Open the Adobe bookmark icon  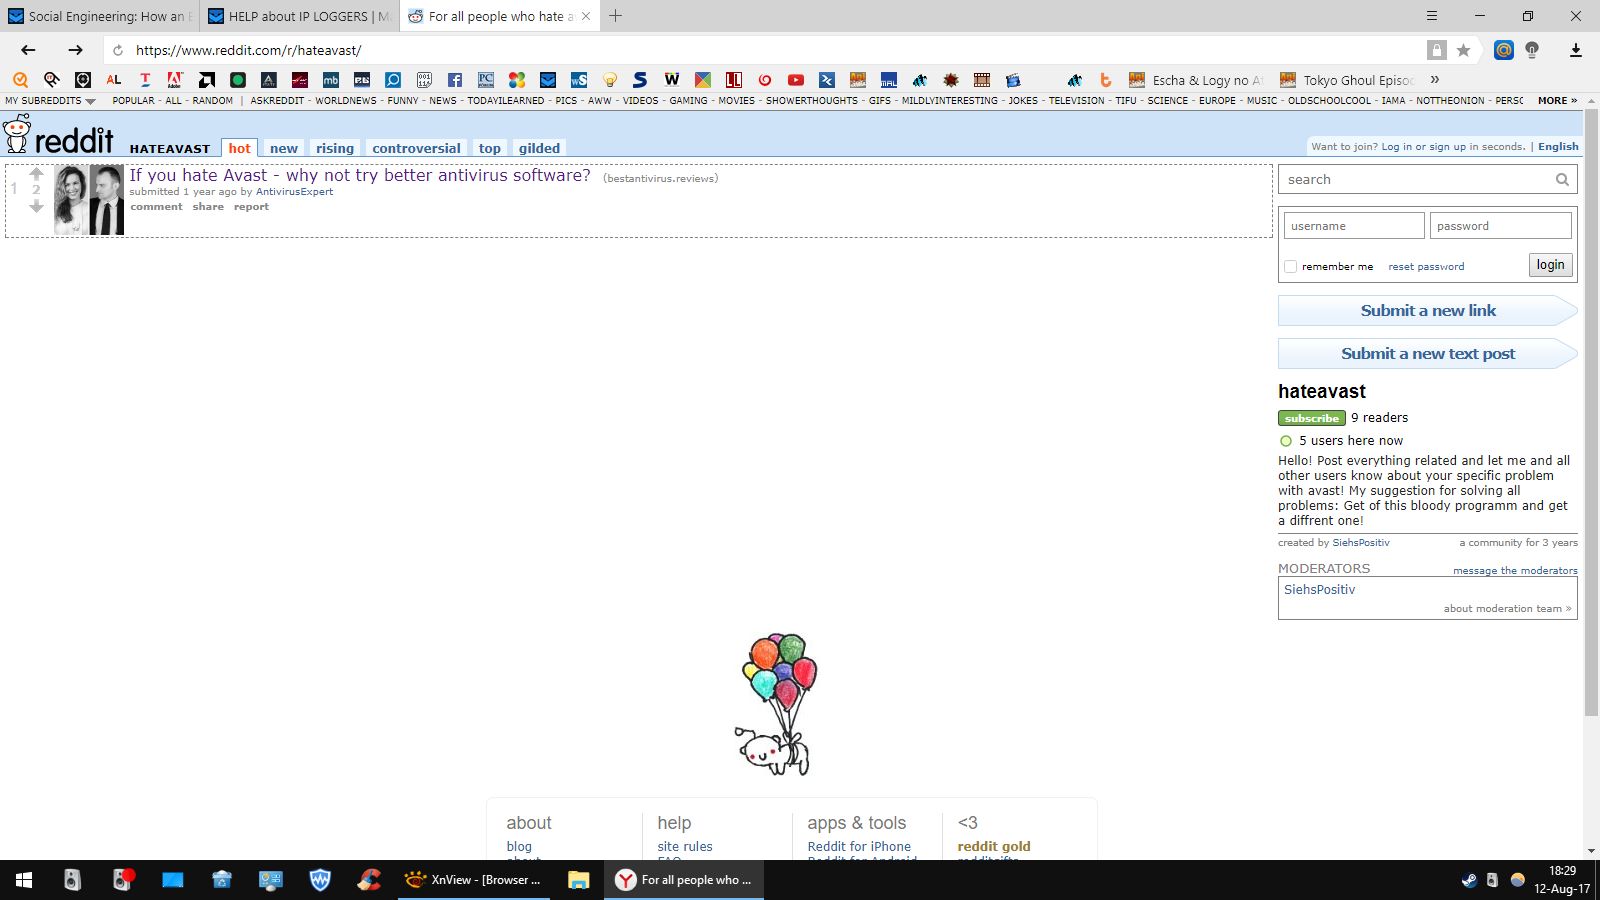coord(175,80)
